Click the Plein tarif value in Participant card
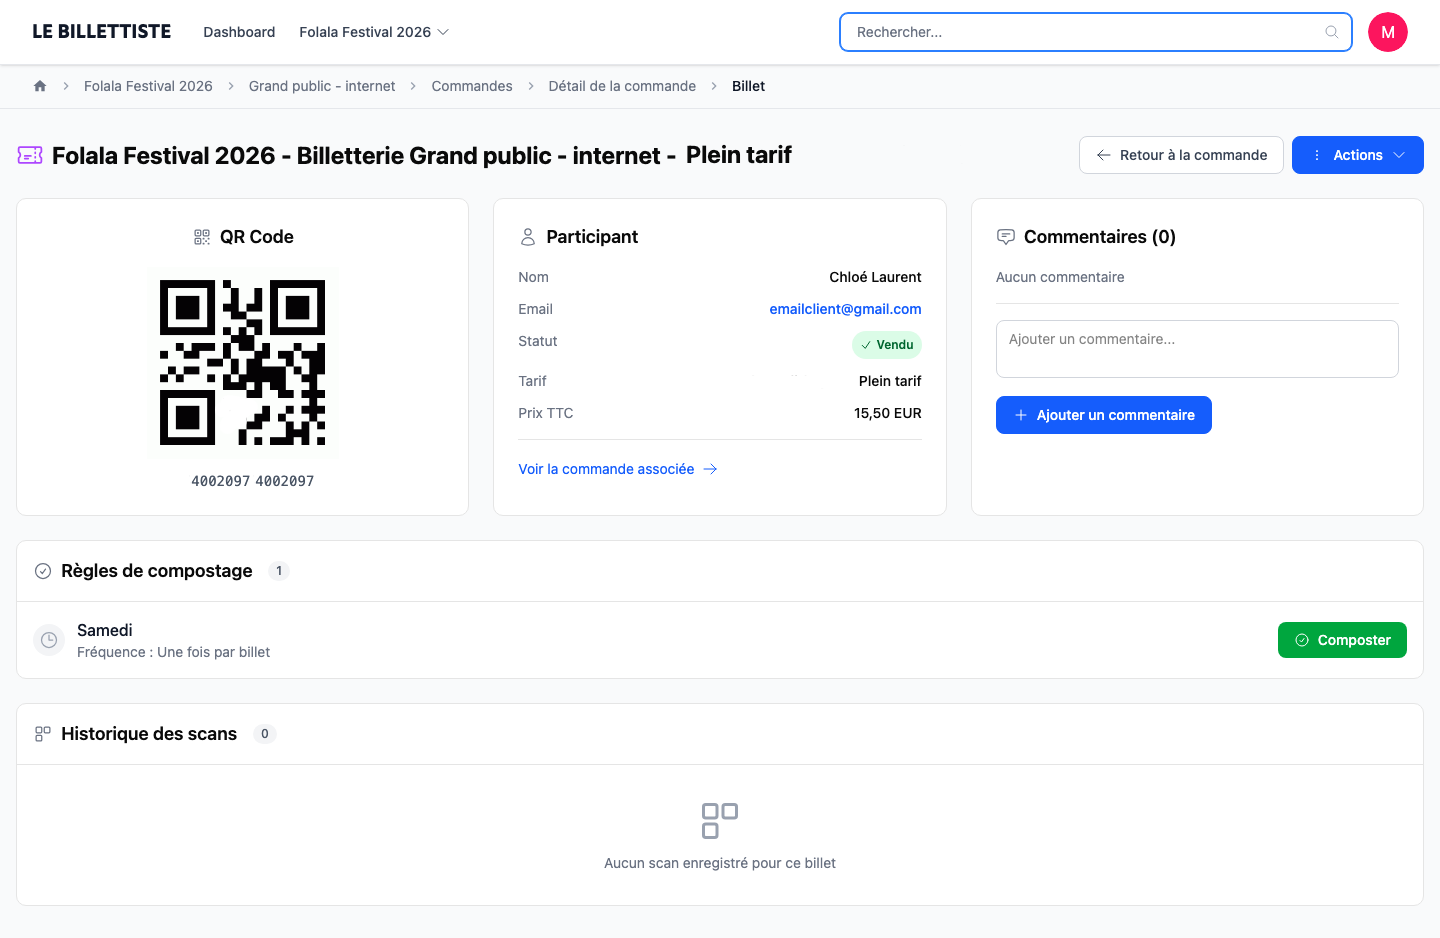This screenshot has height=938, width=1440. [x=890, y=381]
